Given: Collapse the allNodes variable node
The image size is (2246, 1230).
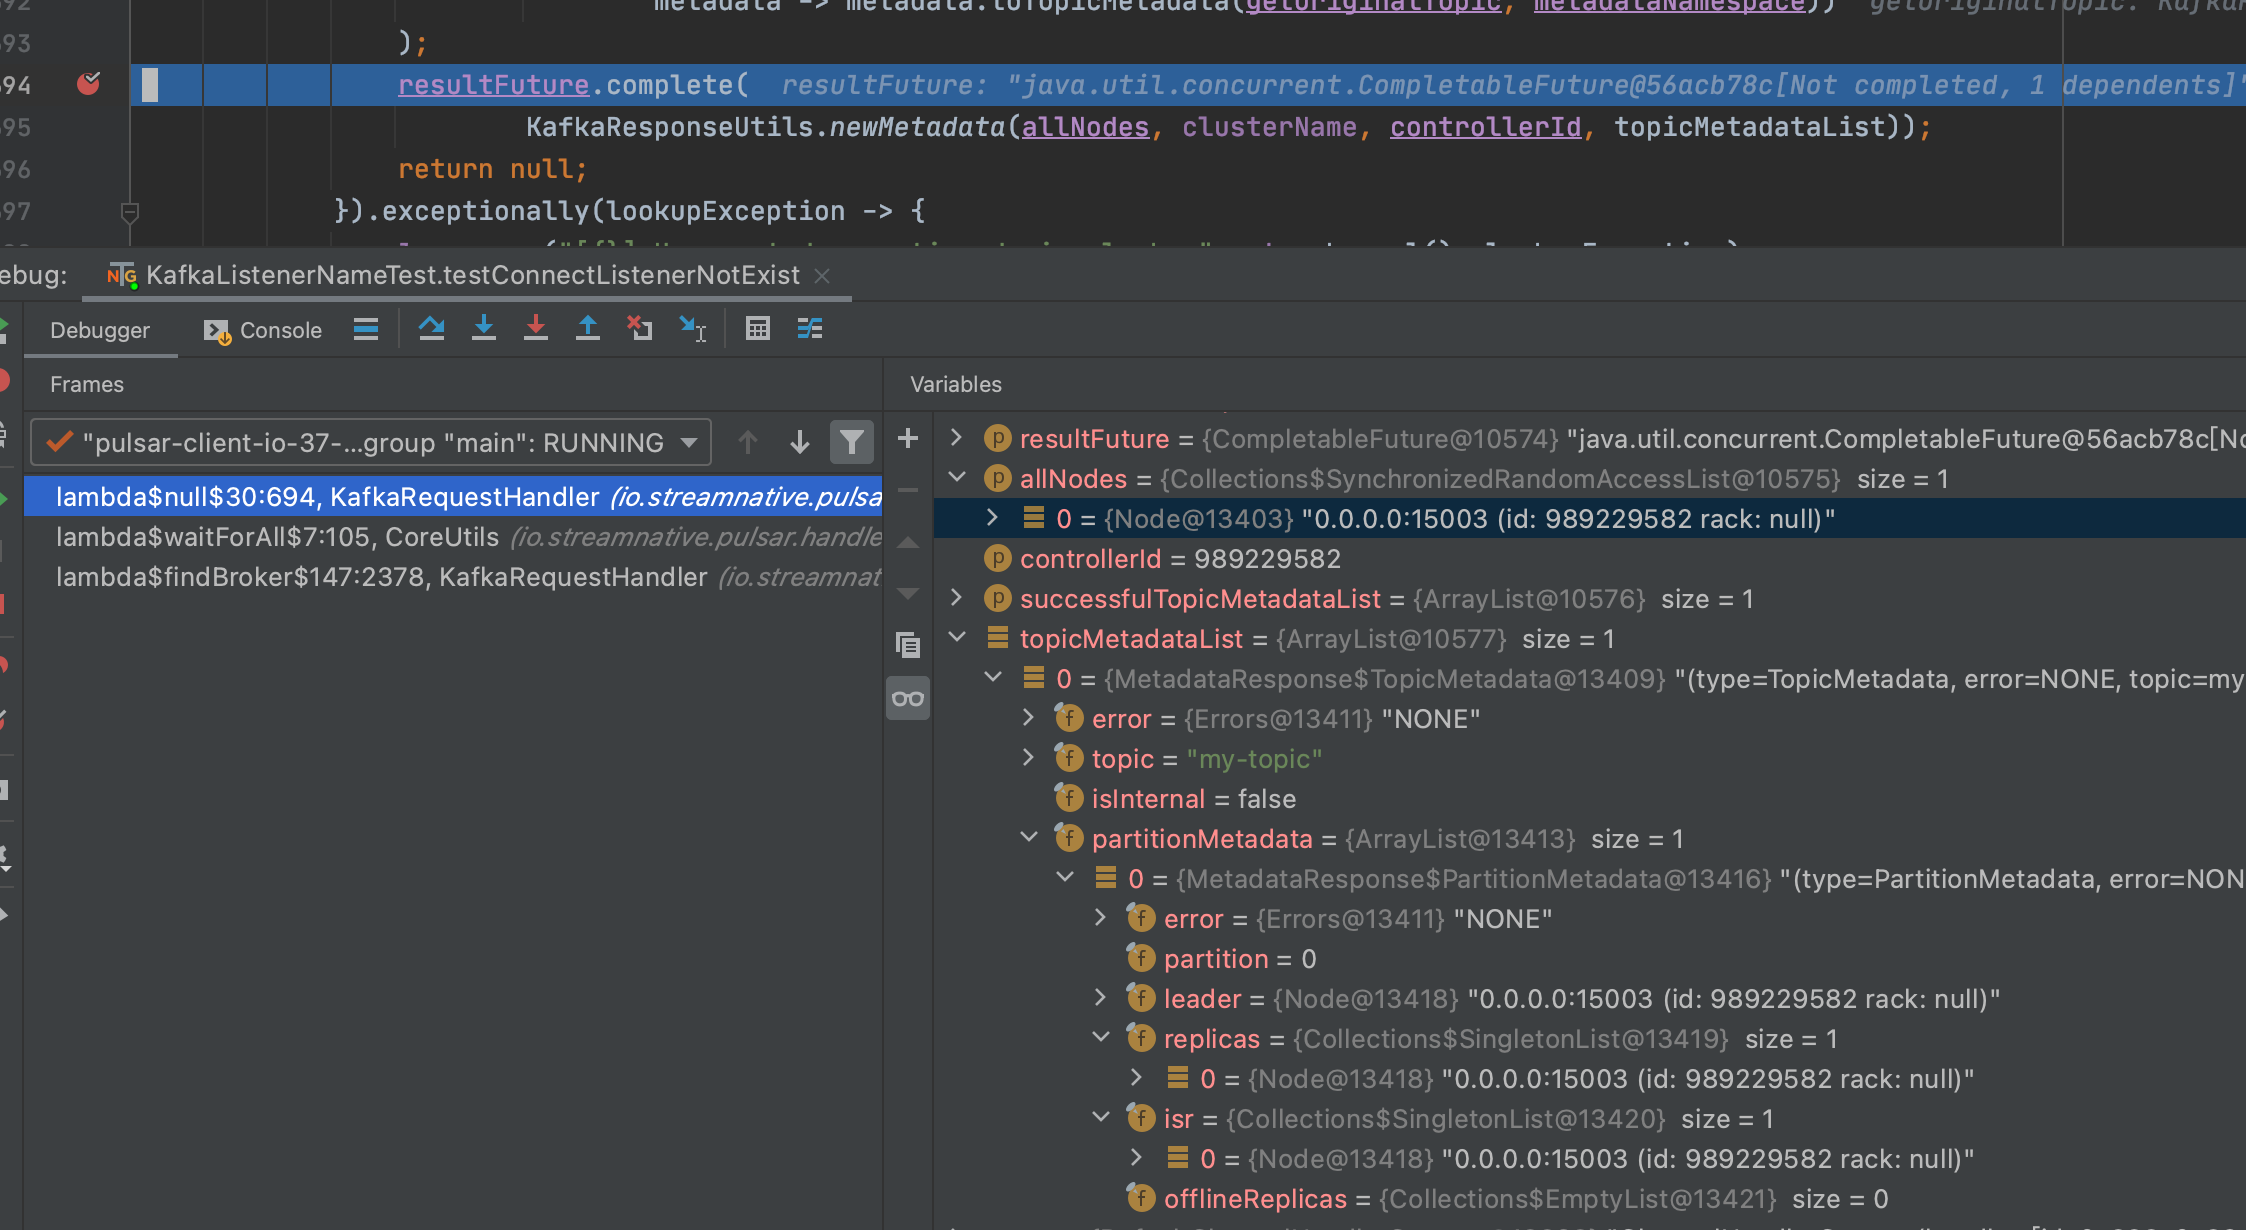Looking at the screenshot, I should point(957,478).
